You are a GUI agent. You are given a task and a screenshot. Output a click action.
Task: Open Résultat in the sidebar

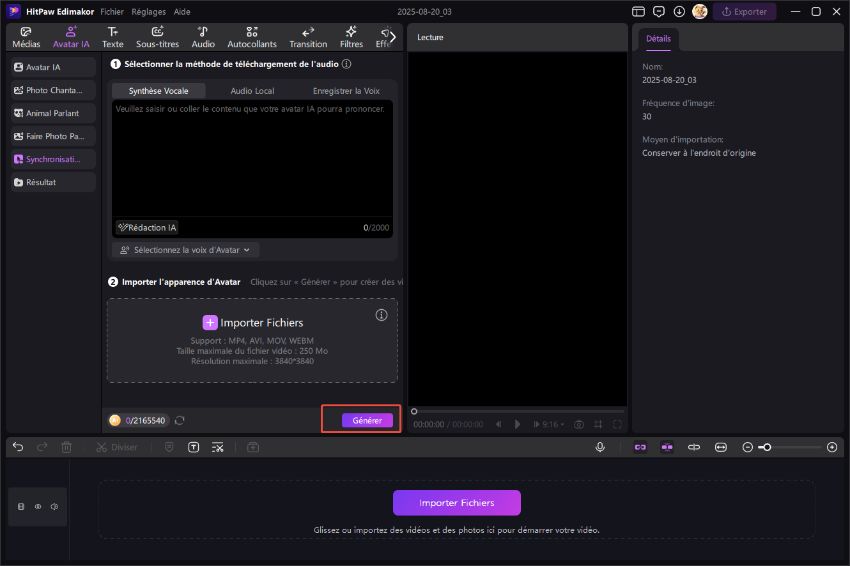[x=53, y=182]
